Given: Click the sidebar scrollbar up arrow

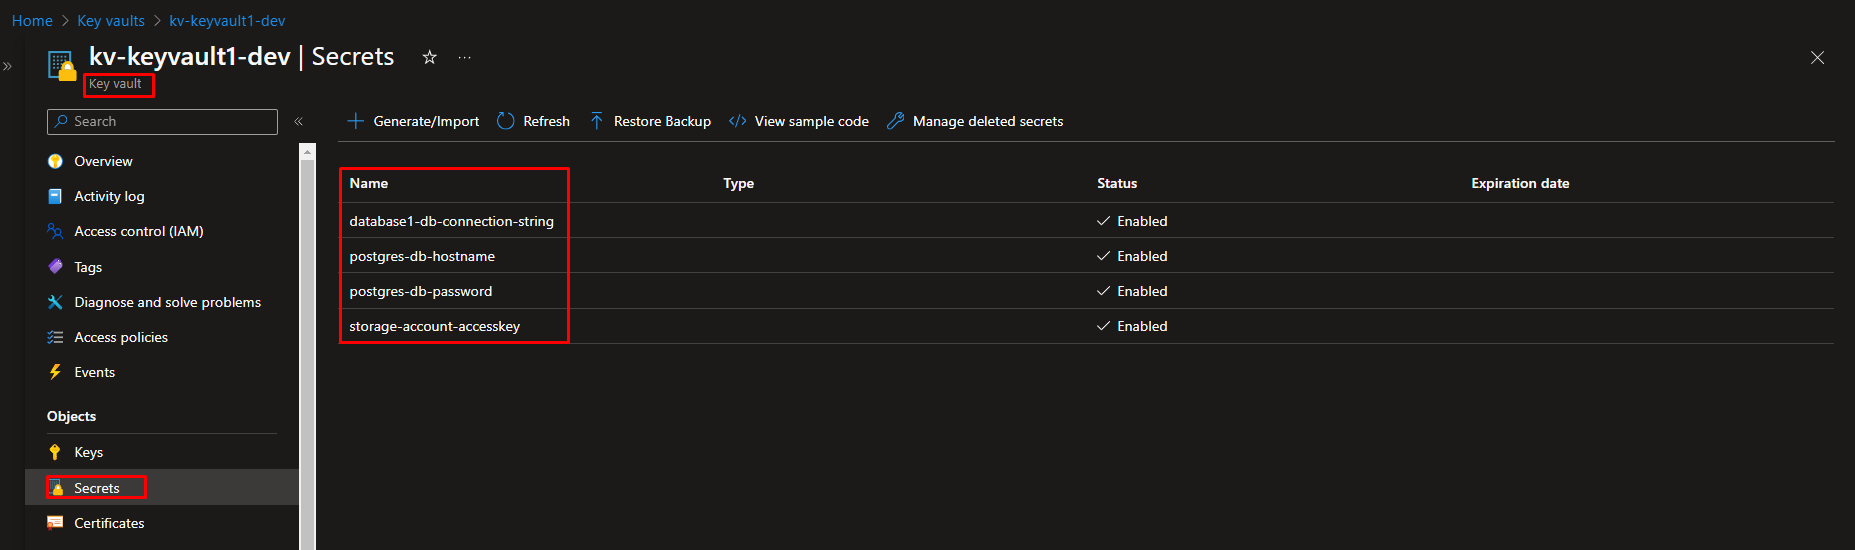Looking at the screenshot, I should point(307,152).
